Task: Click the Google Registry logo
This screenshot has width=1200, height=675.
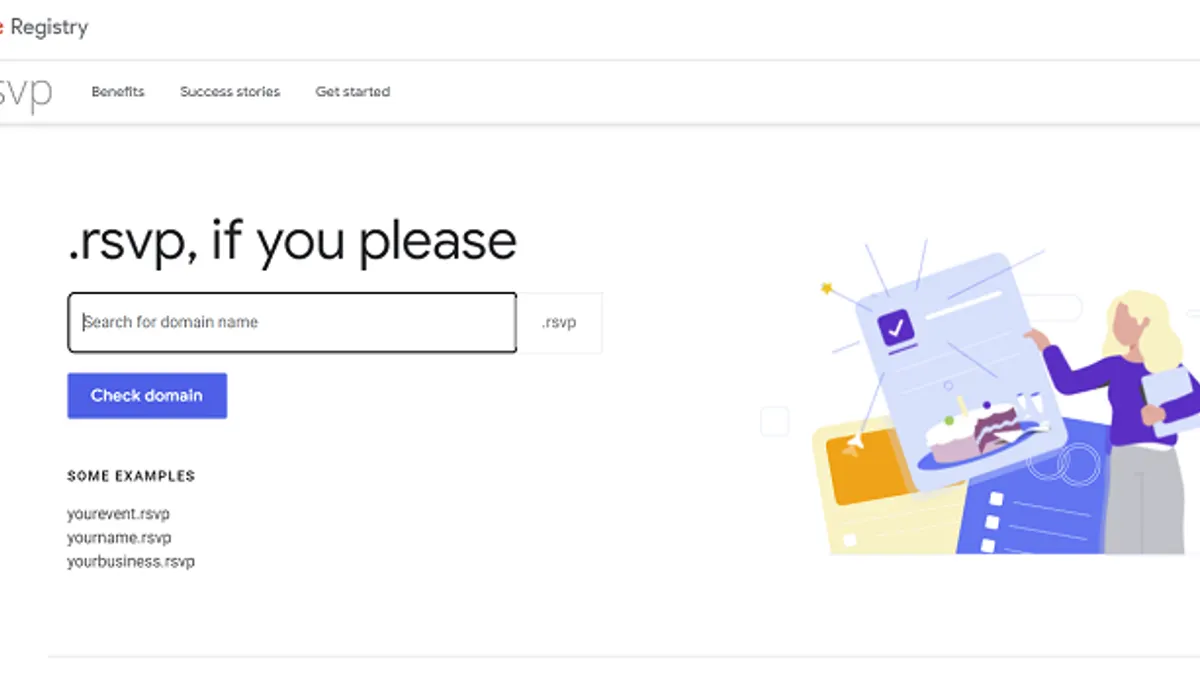Action: coord(44,27)
